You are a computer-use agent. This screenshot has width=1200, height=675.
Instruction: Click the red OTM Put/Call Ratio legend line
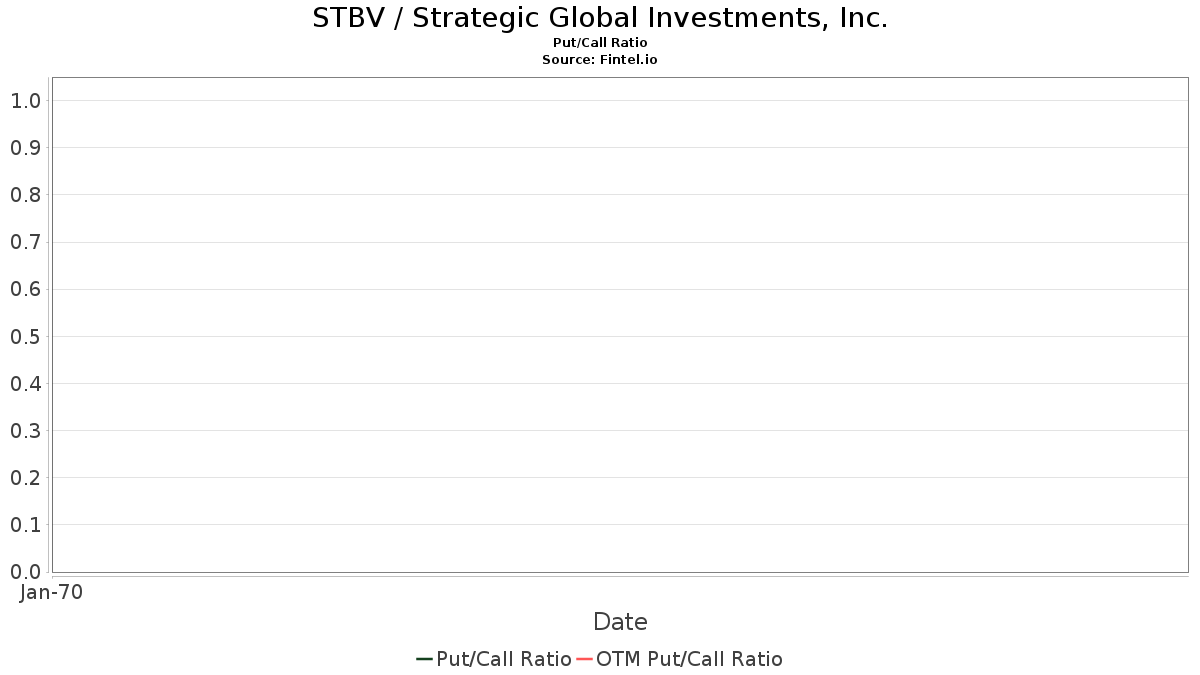coord(584,659)
